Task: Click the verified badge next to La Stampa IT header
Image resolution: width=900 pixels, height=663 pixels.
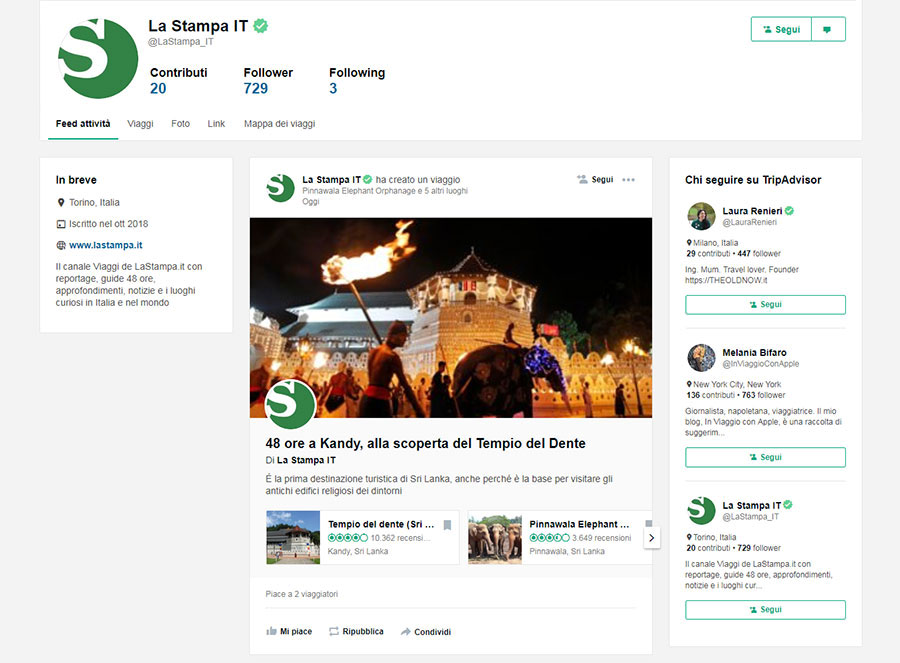Action: [261, 26]
